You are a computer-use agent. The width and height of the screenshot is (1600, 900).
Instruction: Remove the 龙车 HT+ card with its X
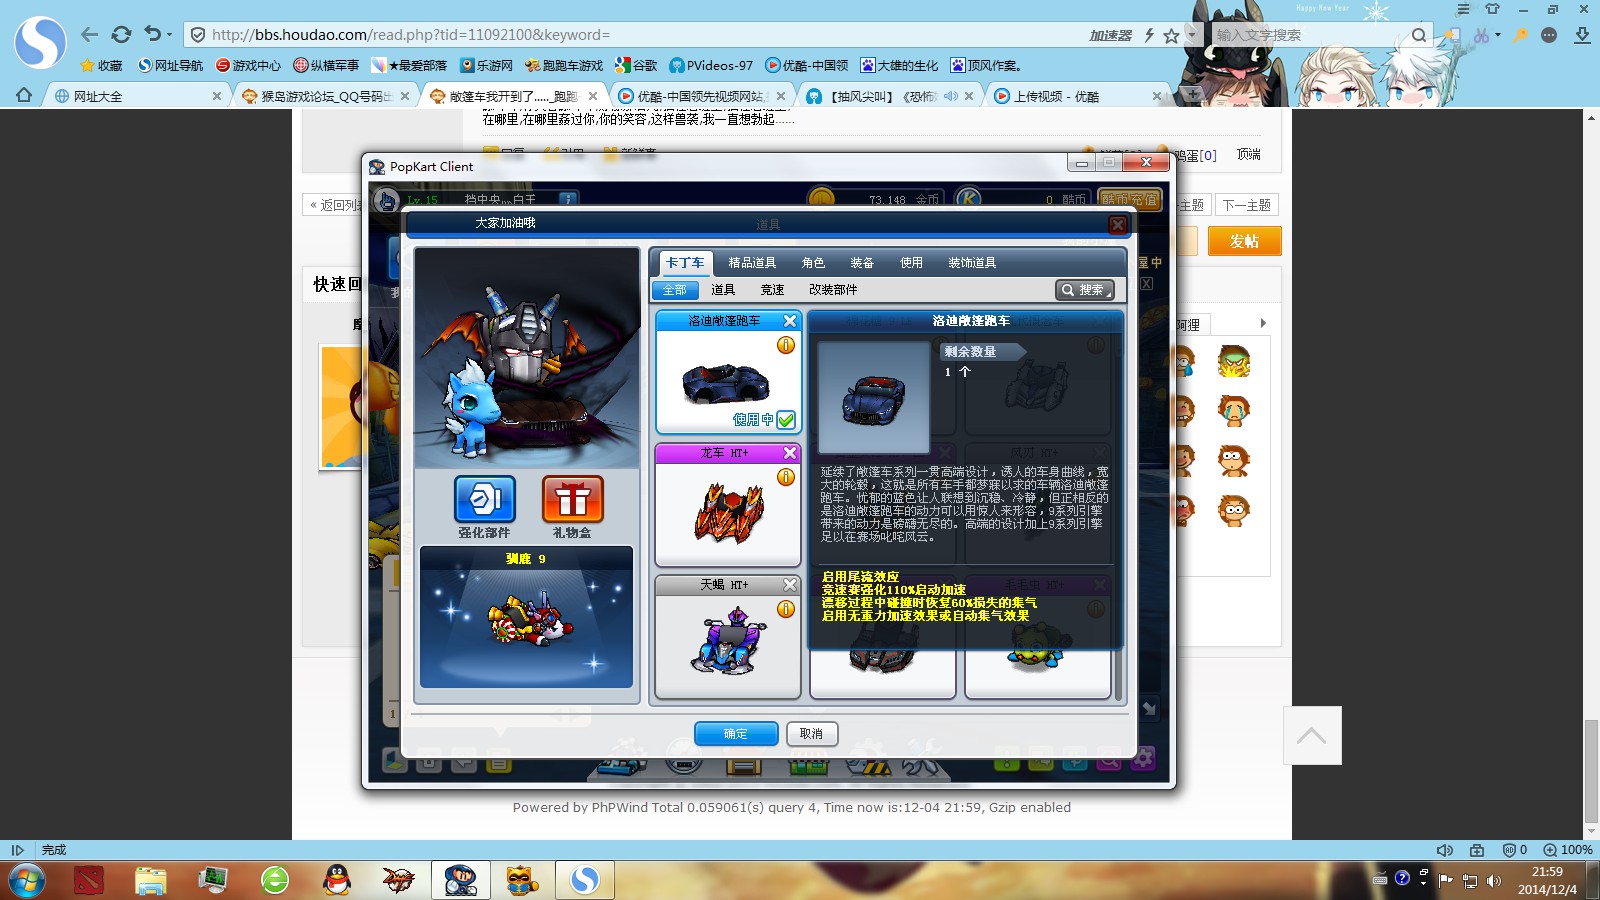[x=790, y=453]
